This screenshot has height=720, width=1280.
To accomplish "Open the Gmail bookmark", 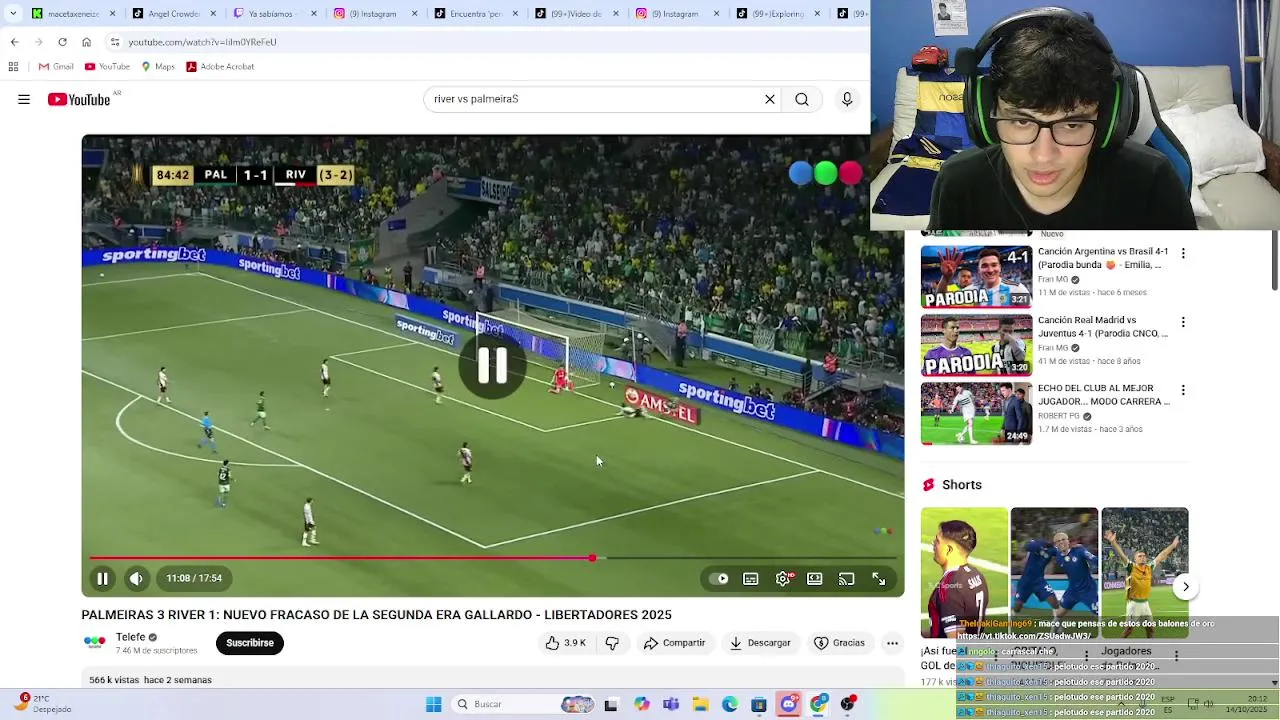I will click(x=56, y=67).
